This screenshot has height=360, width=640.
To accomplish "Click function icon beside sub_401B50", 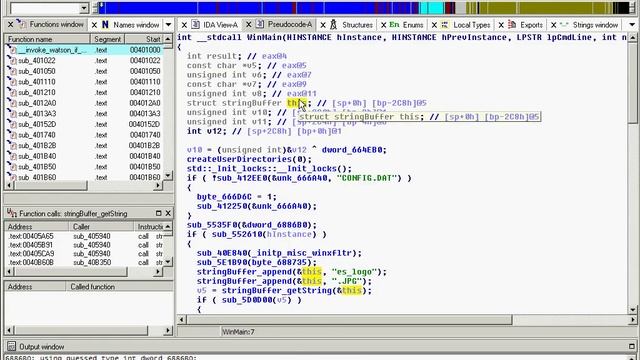I will (x=12, y=167).
